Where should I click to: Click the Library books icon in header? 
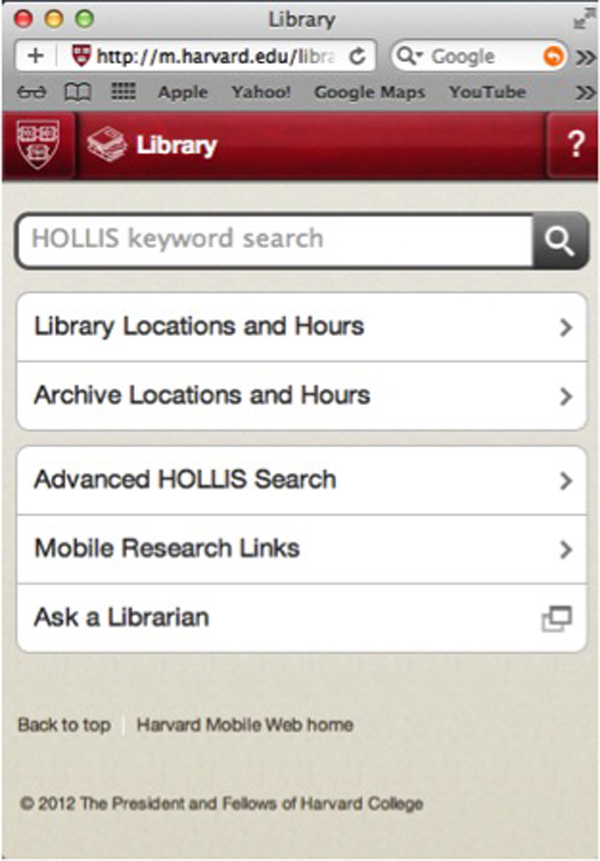pos(106,145)
